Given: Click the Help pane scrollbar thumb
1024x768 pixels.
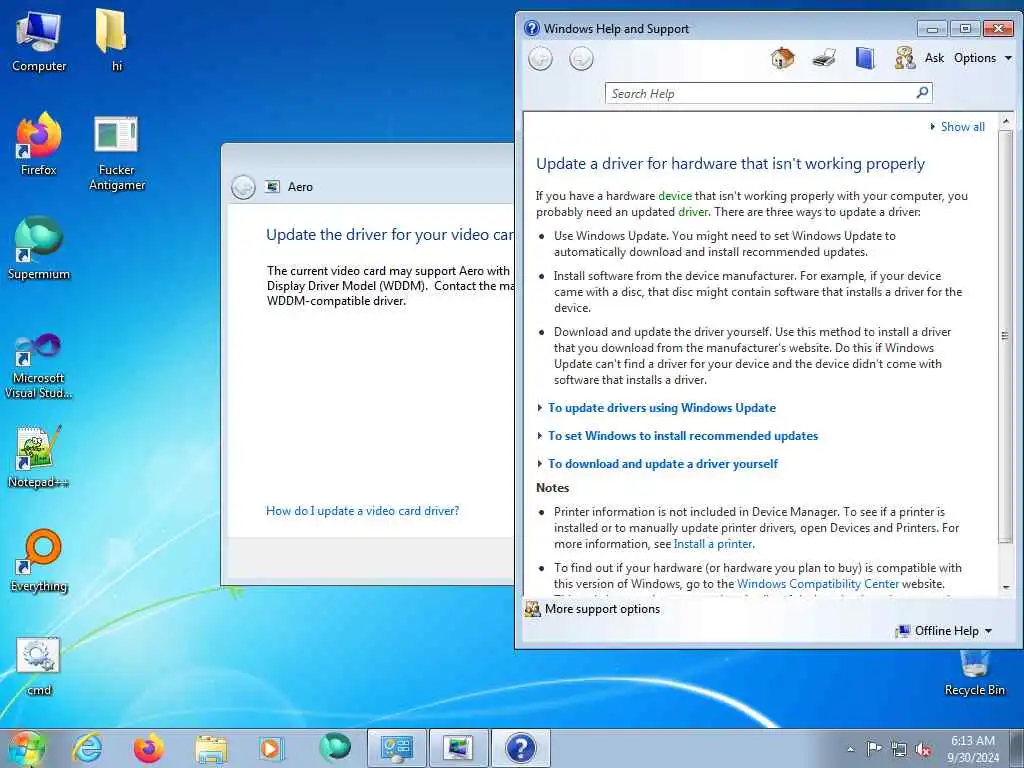Looking at the screenshot, I should (1005, 336).
